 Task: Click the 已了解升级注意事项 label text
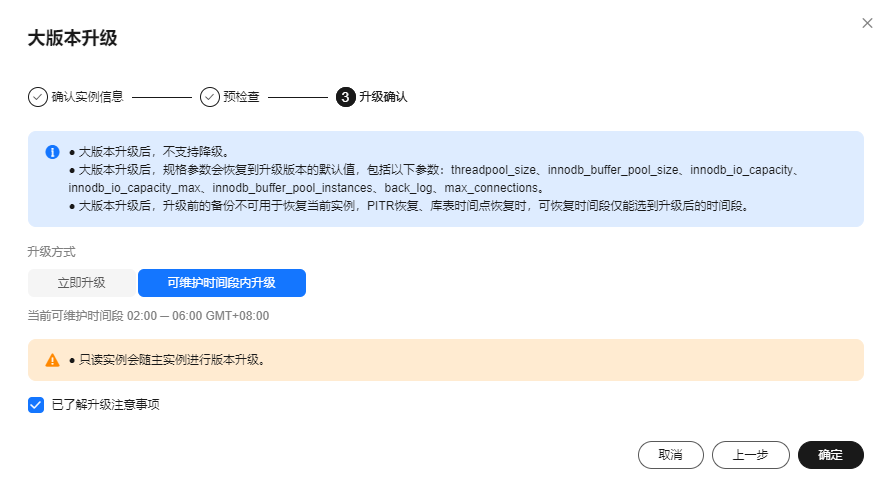point(105,405)
